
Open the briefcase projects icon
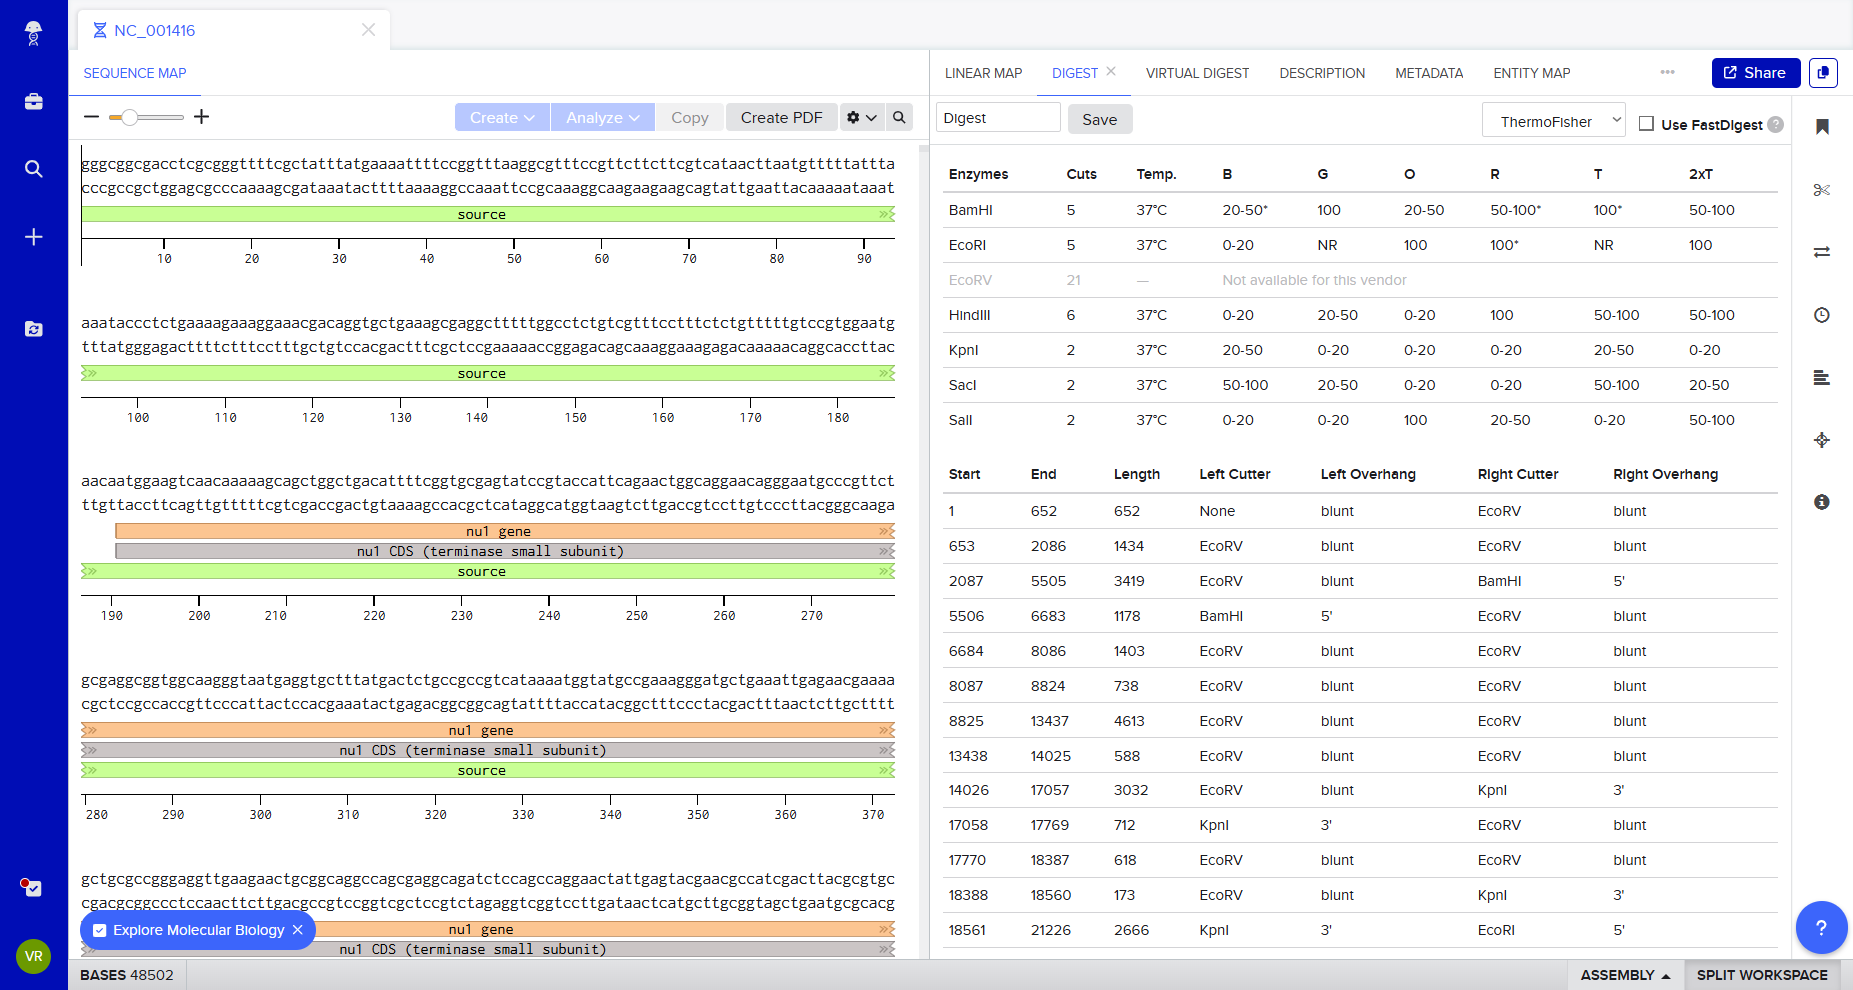34,102
